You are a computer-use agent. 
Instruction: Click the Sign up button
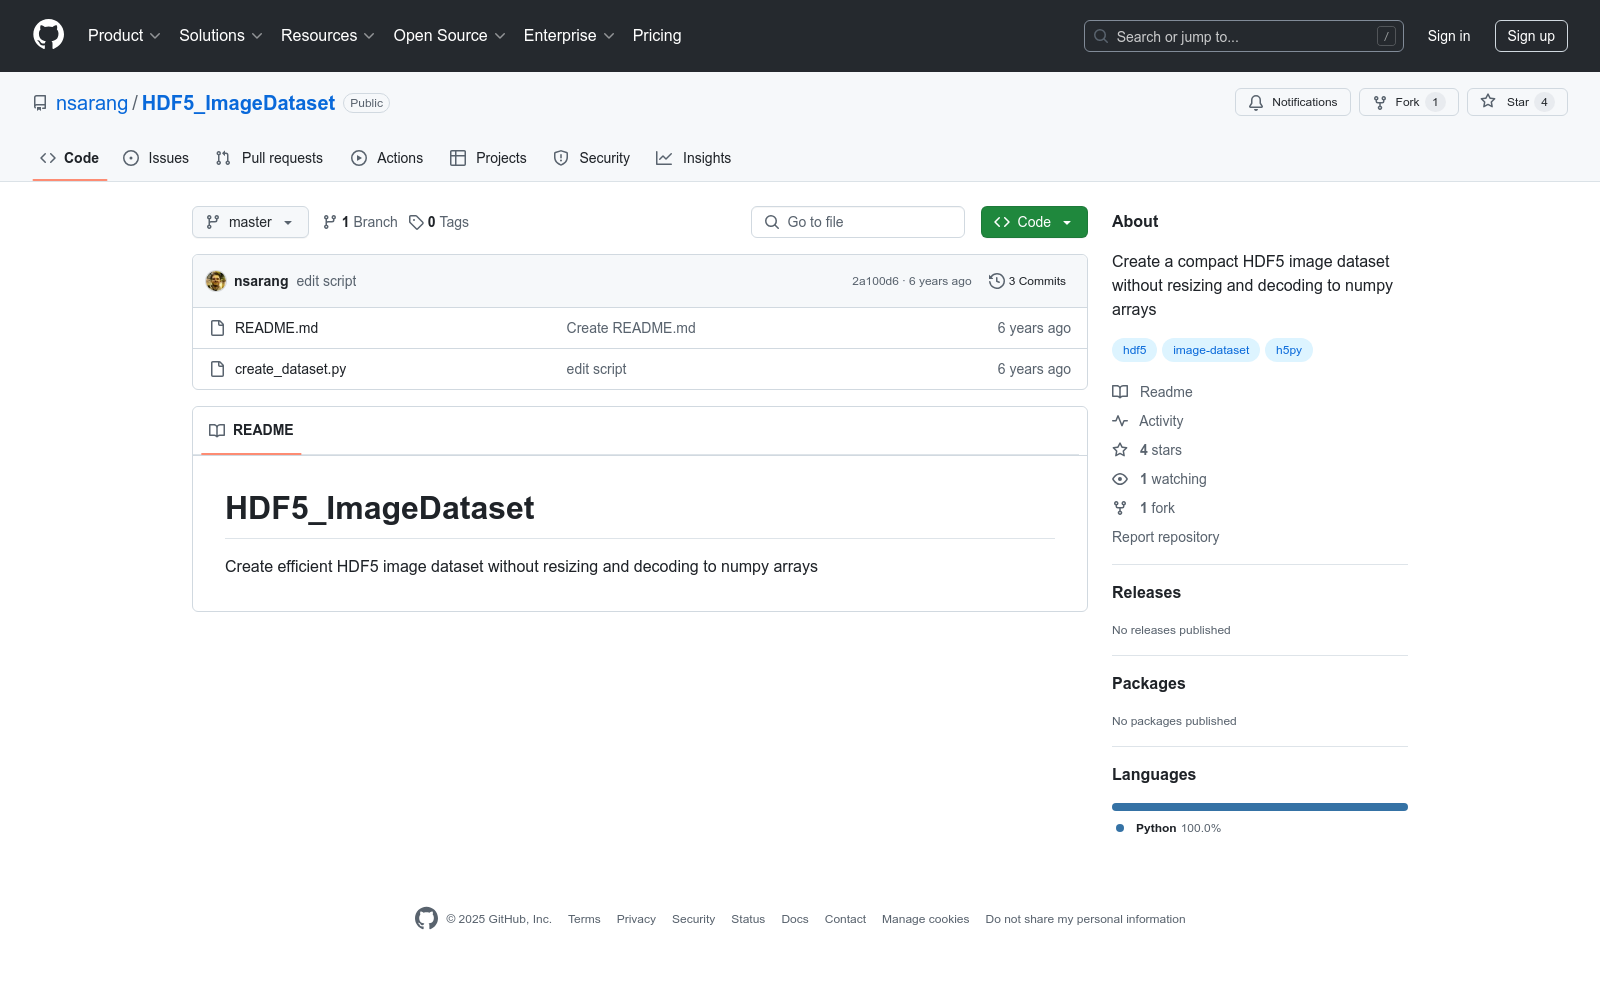[1531, 36]
